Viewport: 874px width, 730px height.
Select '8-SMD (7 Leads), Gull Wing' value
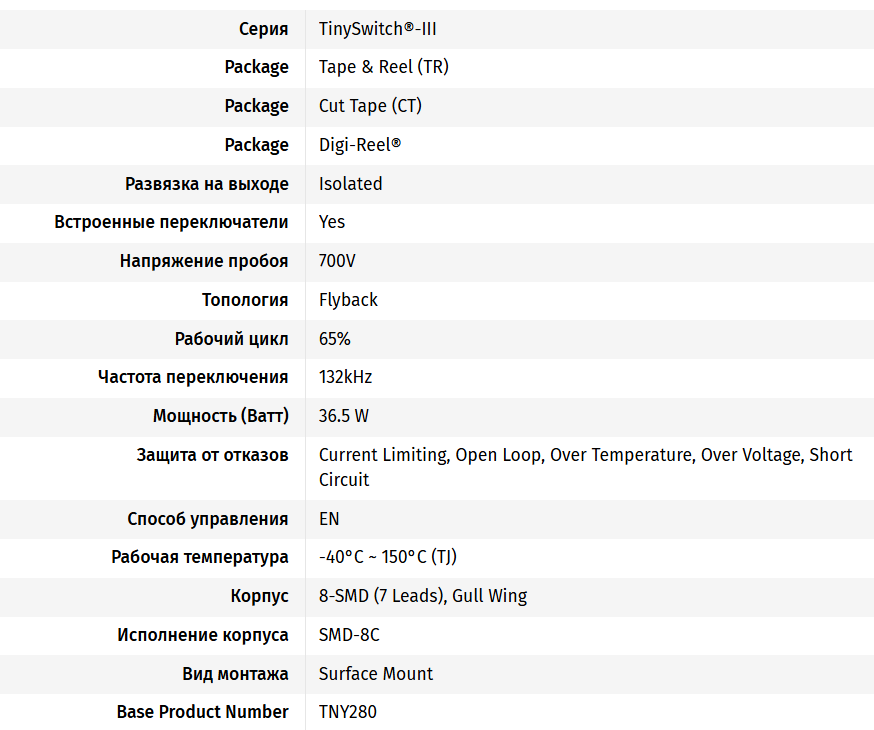tap(423, 596)
